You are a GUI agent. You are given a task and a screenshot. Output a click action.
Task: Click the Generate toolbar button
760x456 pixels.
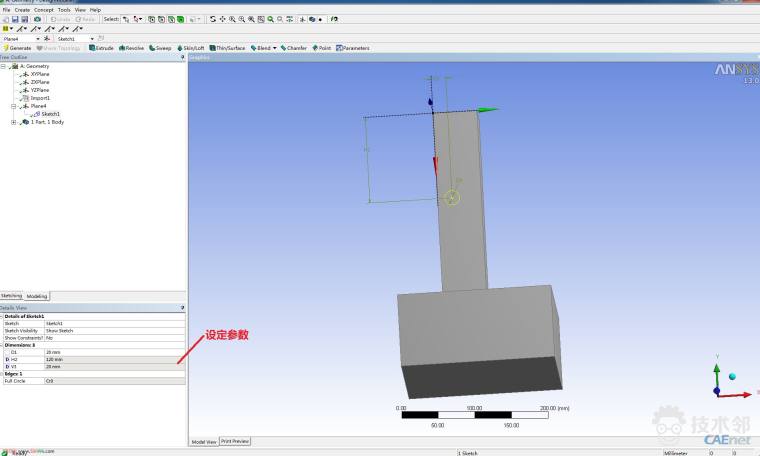click(x=17, y=48)
